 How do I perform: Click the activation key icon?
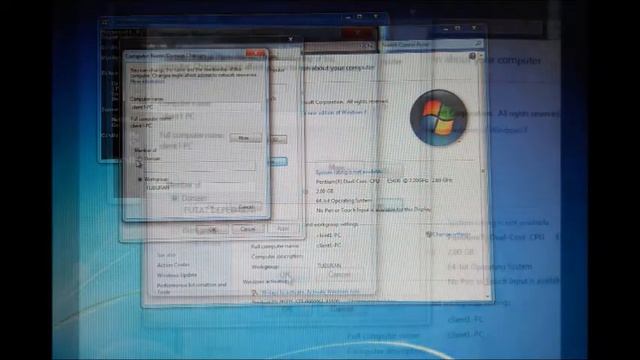254,292
